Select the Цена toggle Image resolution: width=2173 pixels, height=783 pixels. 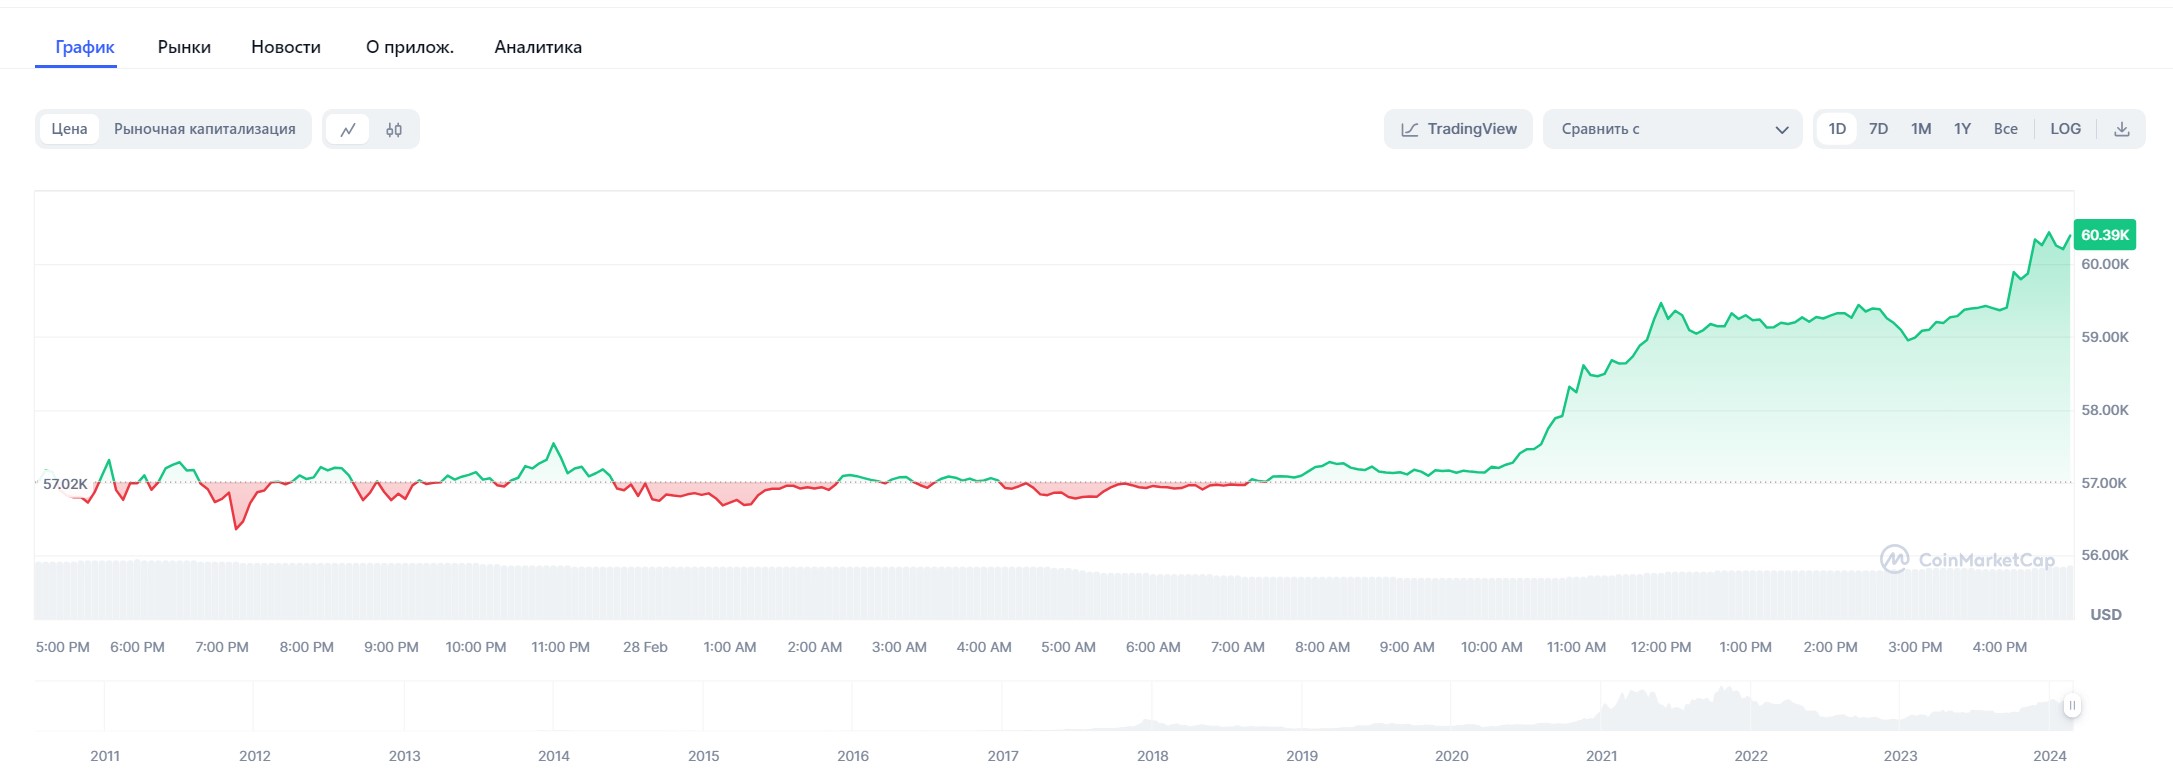(69, 129)
